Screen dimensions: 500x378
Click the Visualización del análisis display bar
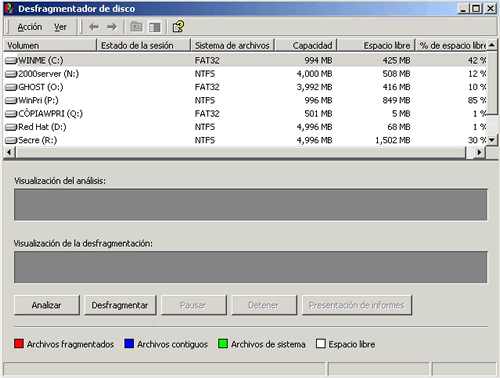tap(251, 205)
